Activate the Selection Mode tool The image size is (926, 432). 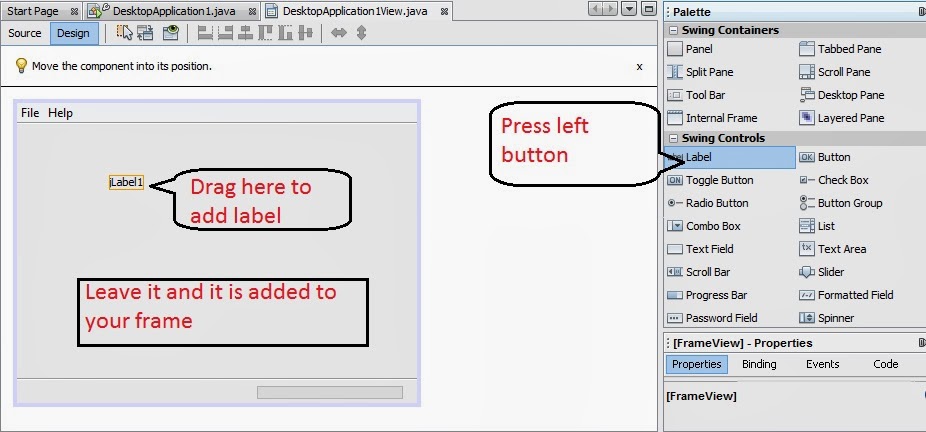(x=124, y=33)
